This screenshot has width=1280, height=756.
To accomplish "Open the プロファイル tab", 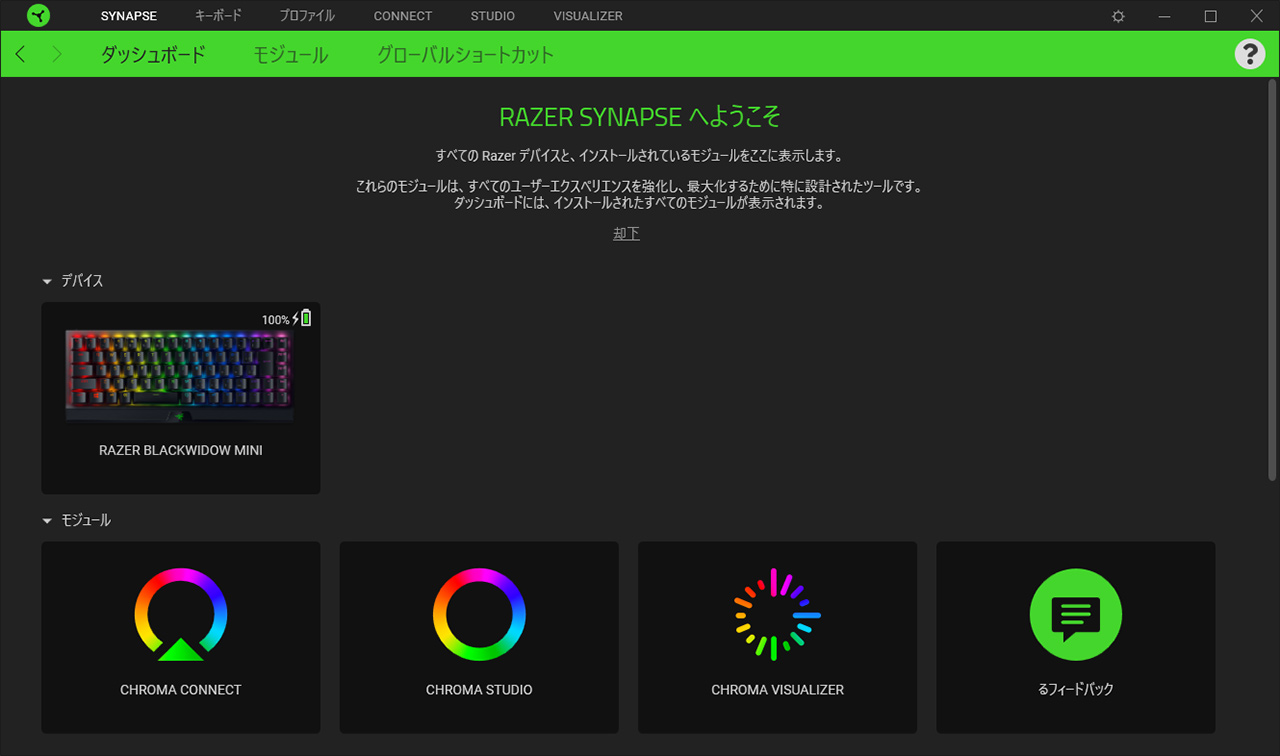I will (307, 16).
